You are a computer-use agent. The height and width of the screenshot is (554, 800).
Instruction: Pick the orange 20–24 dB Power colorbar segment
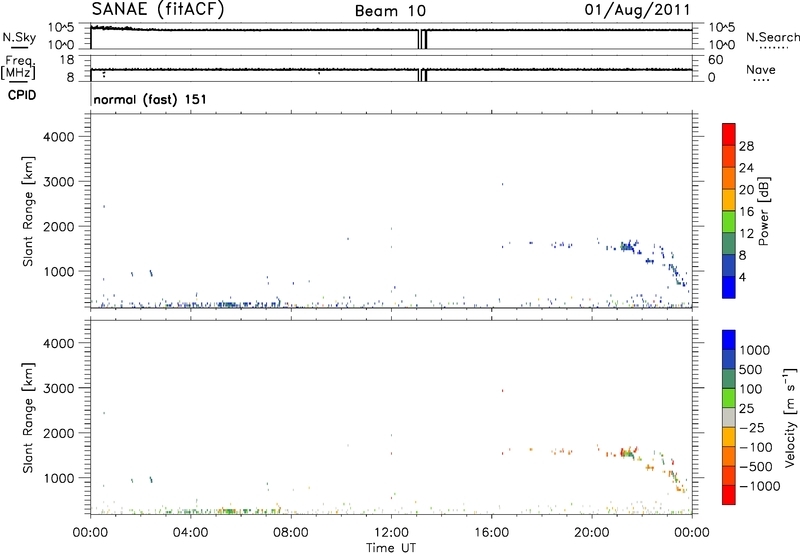pyautogui.click(x=729, y=178)
